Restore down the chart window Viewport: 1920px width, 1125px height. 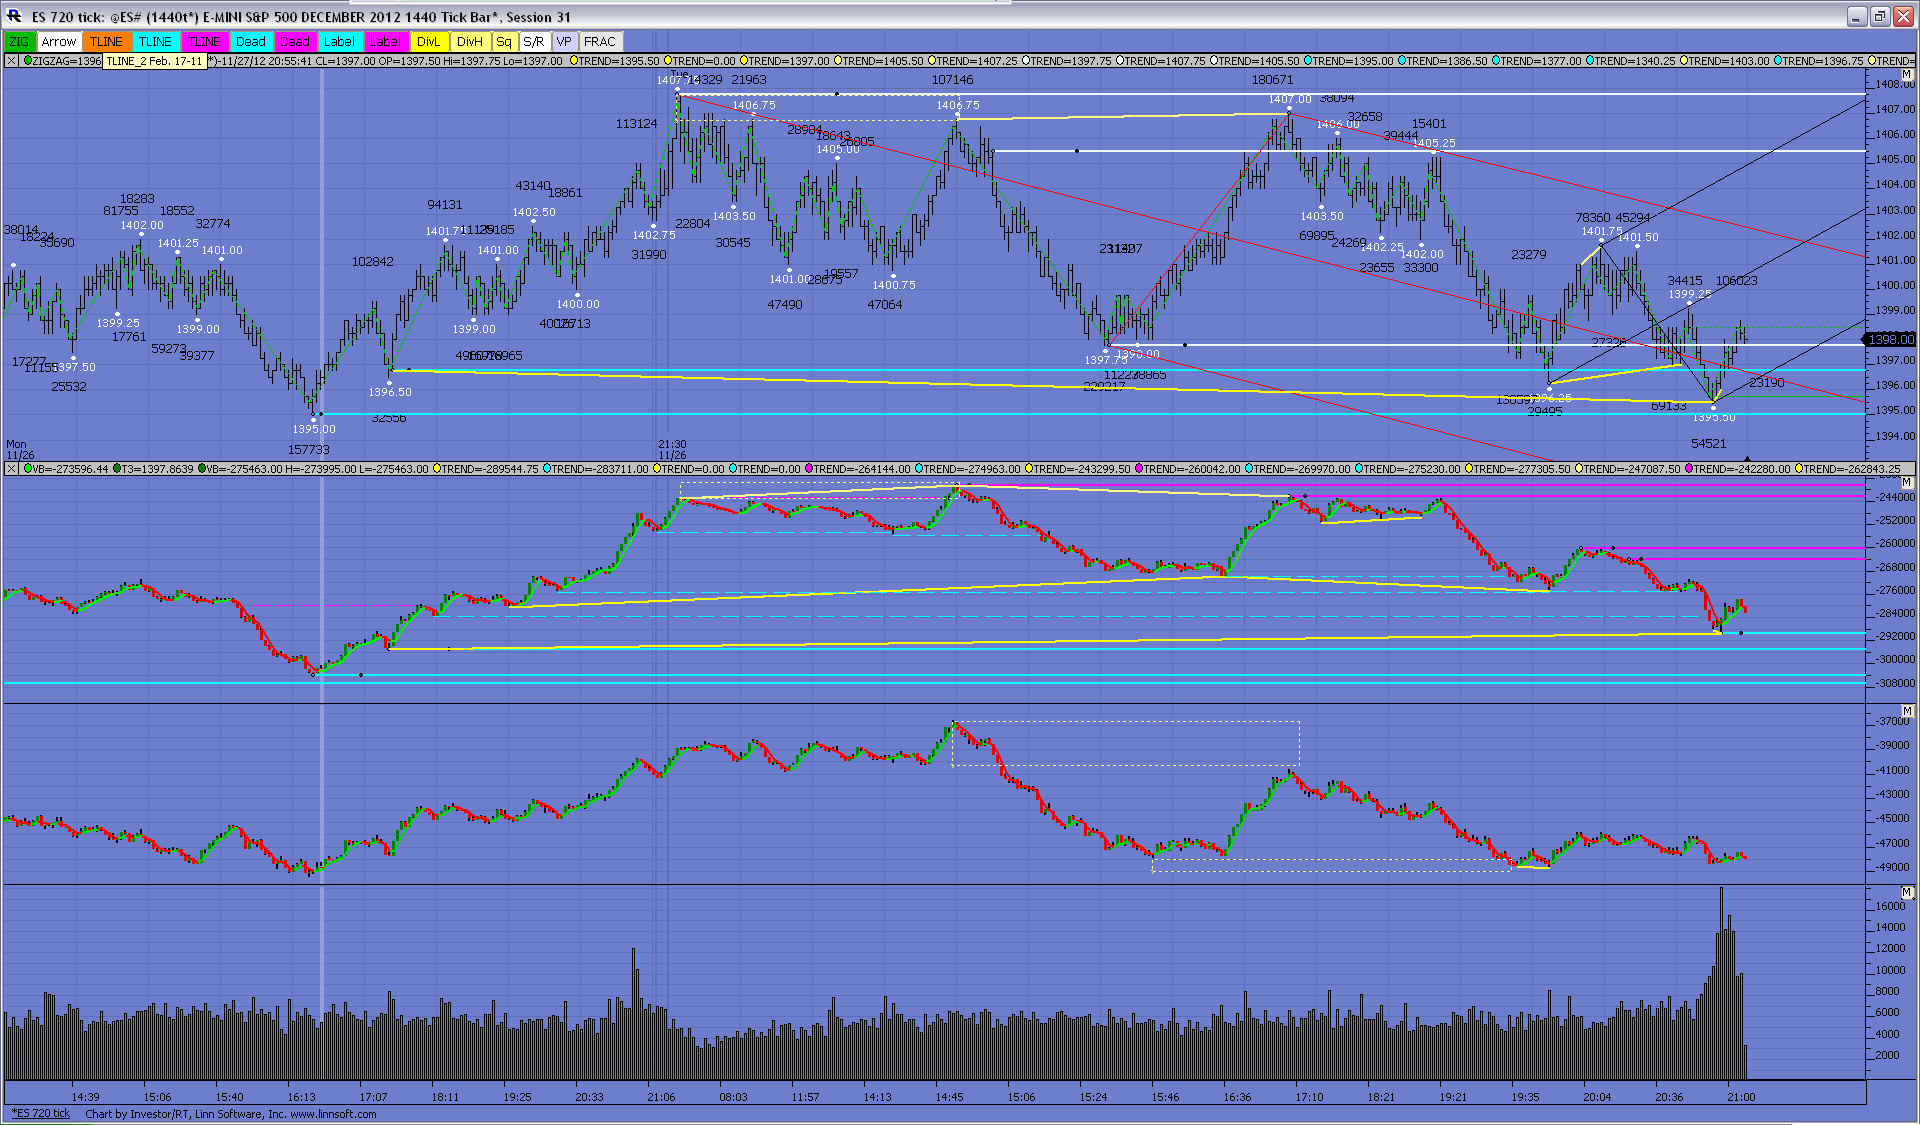[1880, 16]
